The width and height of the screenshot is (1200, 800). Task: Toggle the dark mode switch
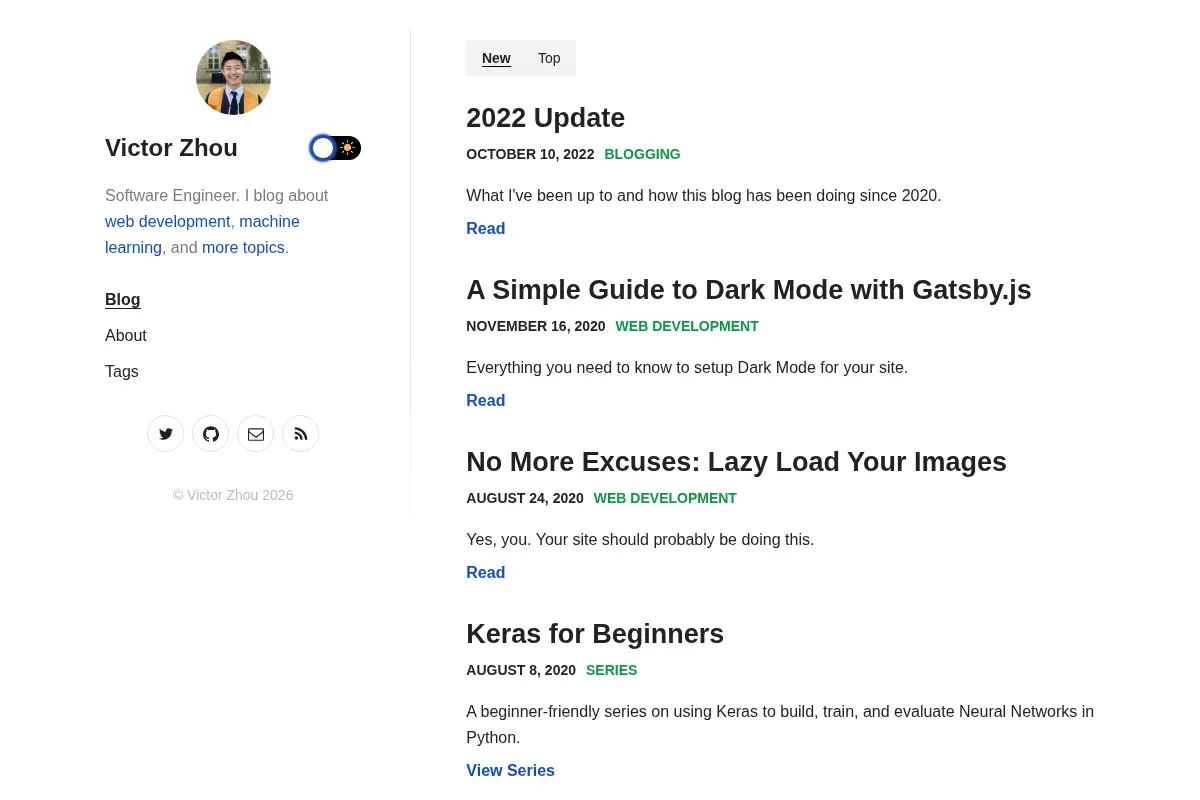[335, 148]
